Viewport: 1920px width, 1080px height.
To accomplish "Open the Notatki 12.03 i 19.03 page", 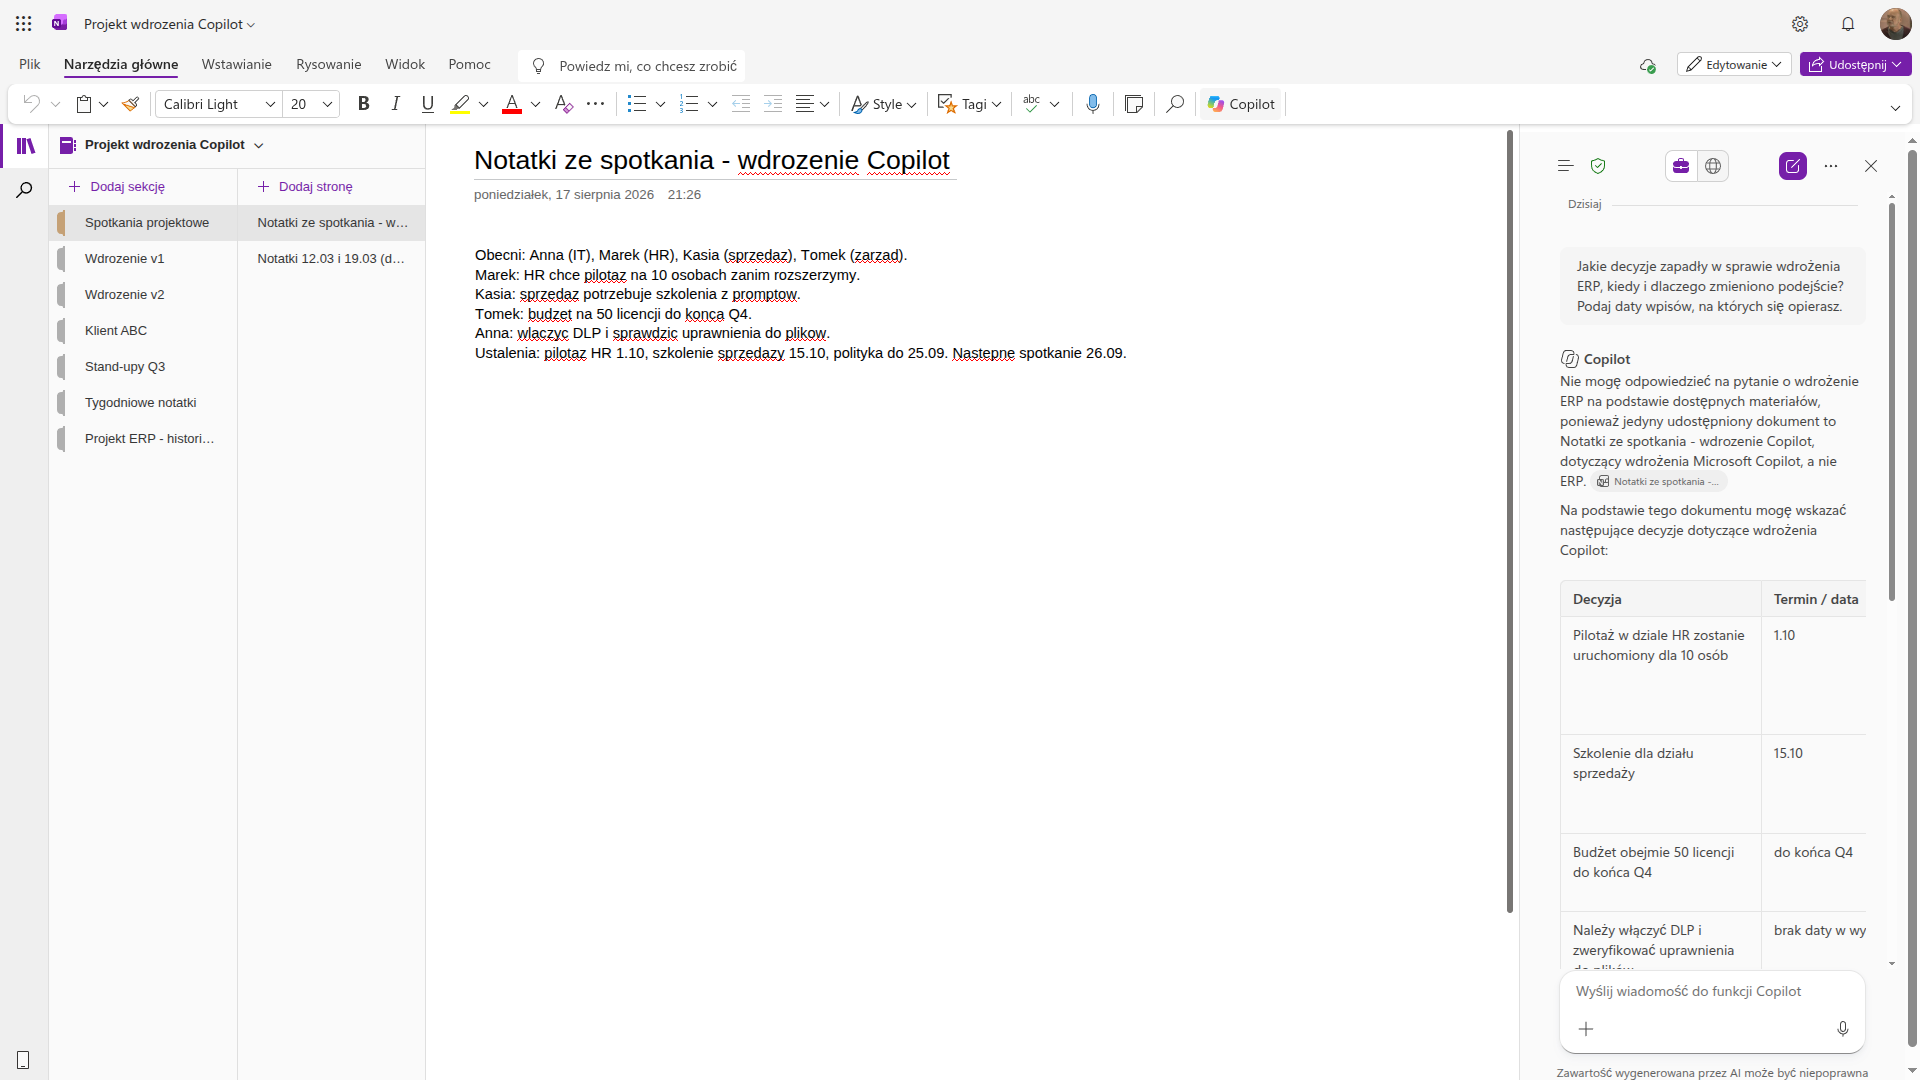I will (x=331, y=259).
